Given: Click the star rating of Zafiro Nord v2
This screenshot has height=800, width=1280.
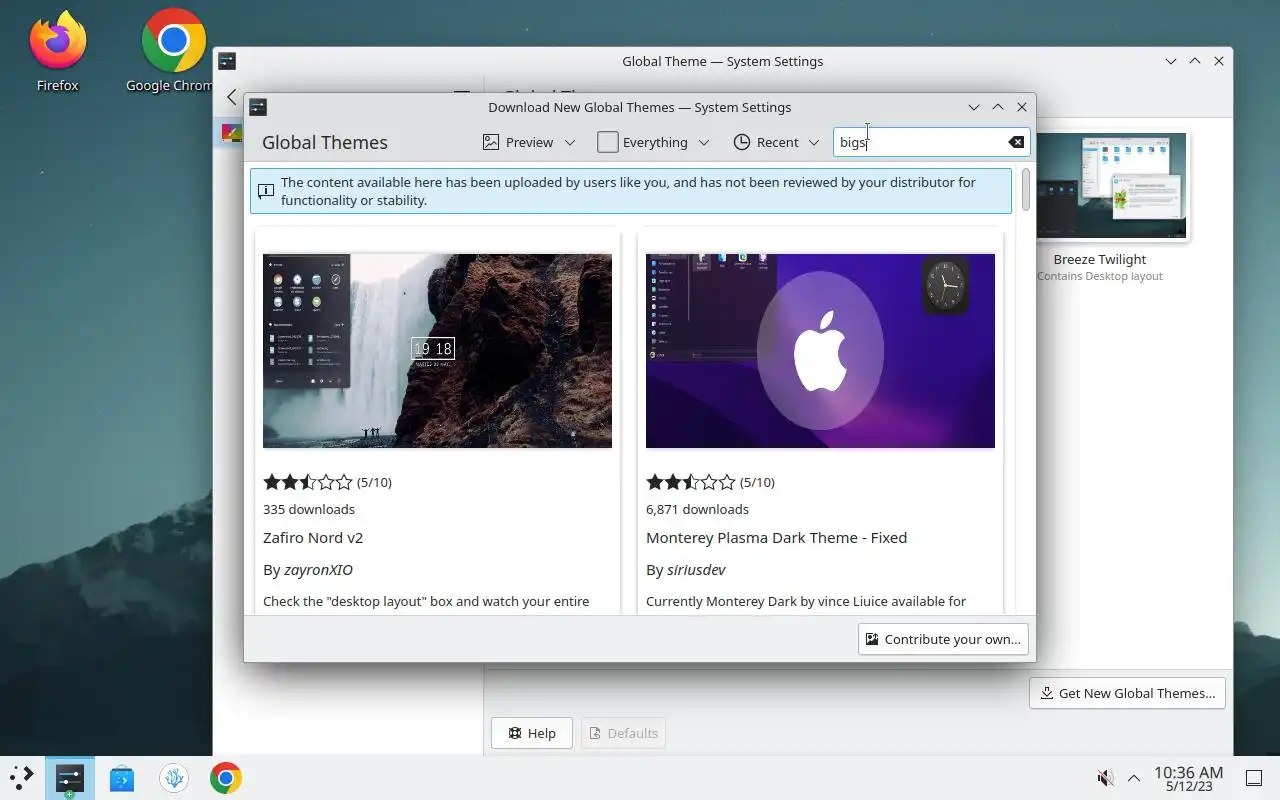Looking at the screenshot, I should [x=308, y=482].
